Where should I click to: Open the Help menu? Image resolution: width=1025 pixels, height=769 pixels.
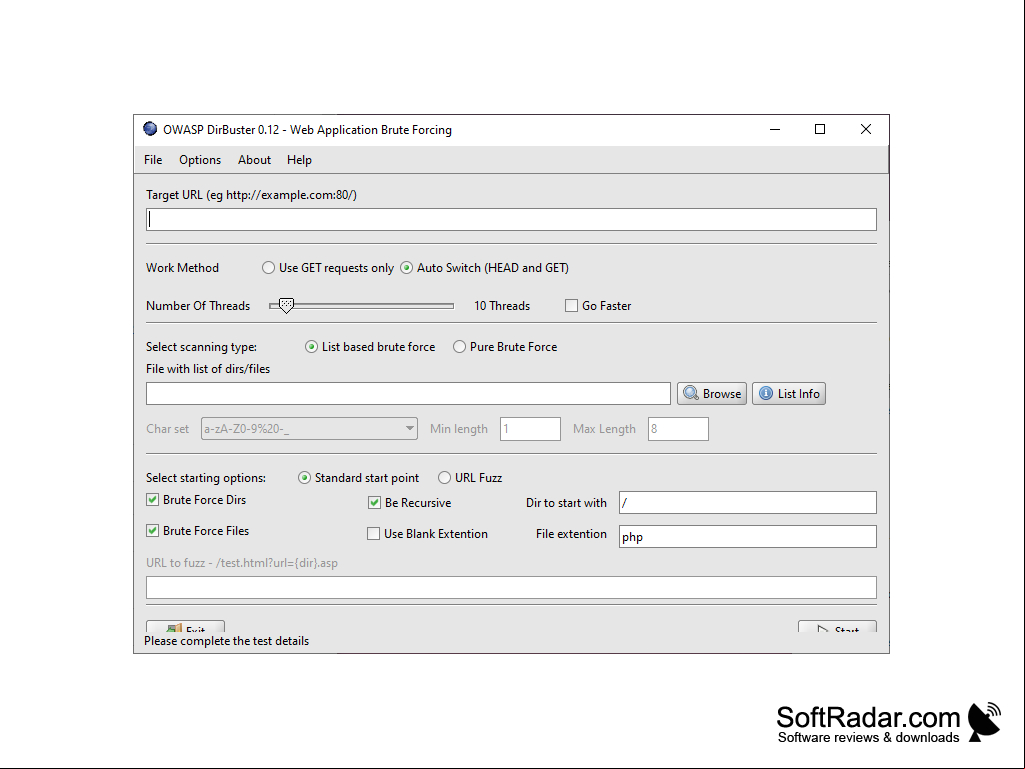tap(299, 160)
